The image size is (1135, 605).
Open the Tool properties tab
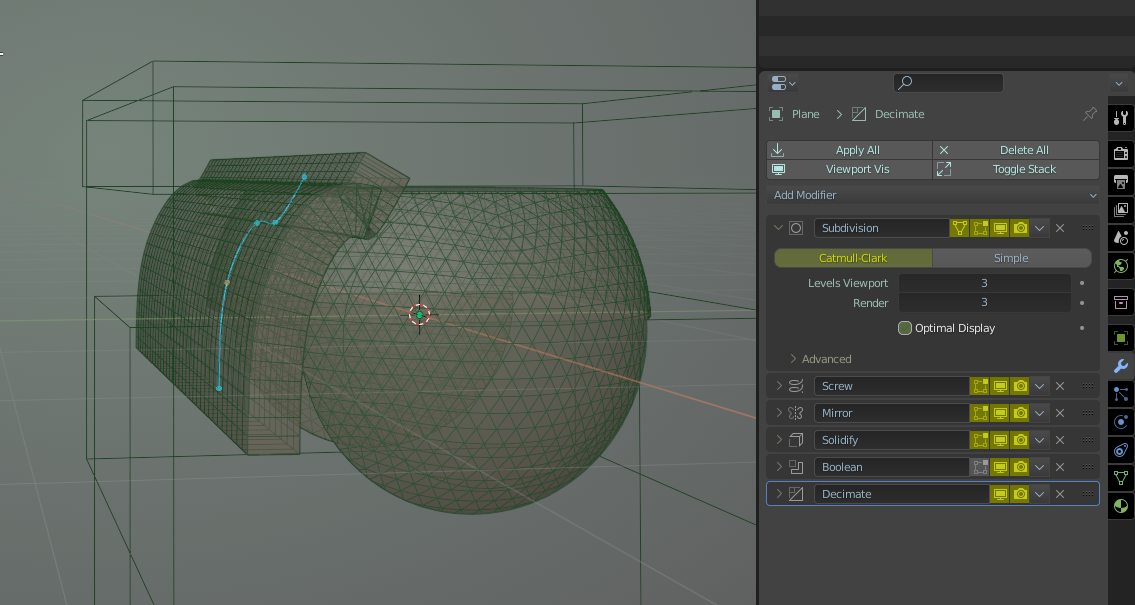coord(1121,118)
